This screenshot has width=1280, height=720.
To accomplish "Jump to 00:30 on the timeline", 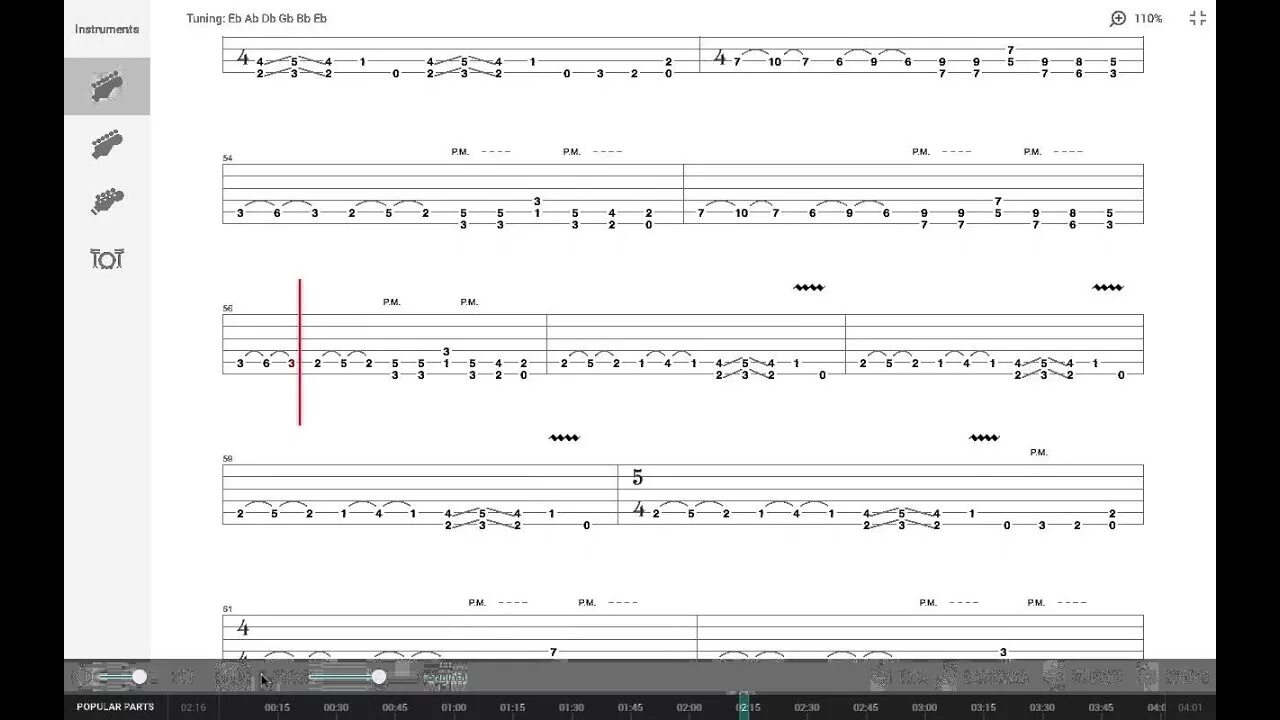I will click(336, 708).
